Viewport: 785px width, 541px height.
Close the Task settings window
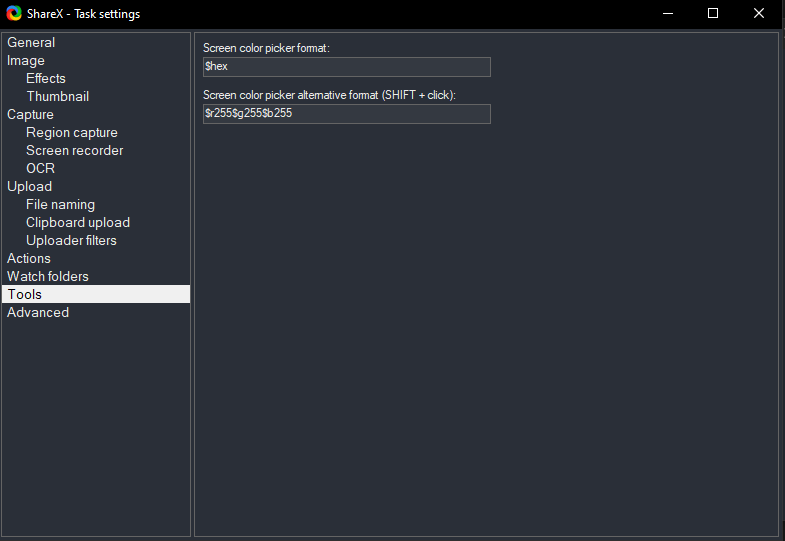(x=759, y=14)
